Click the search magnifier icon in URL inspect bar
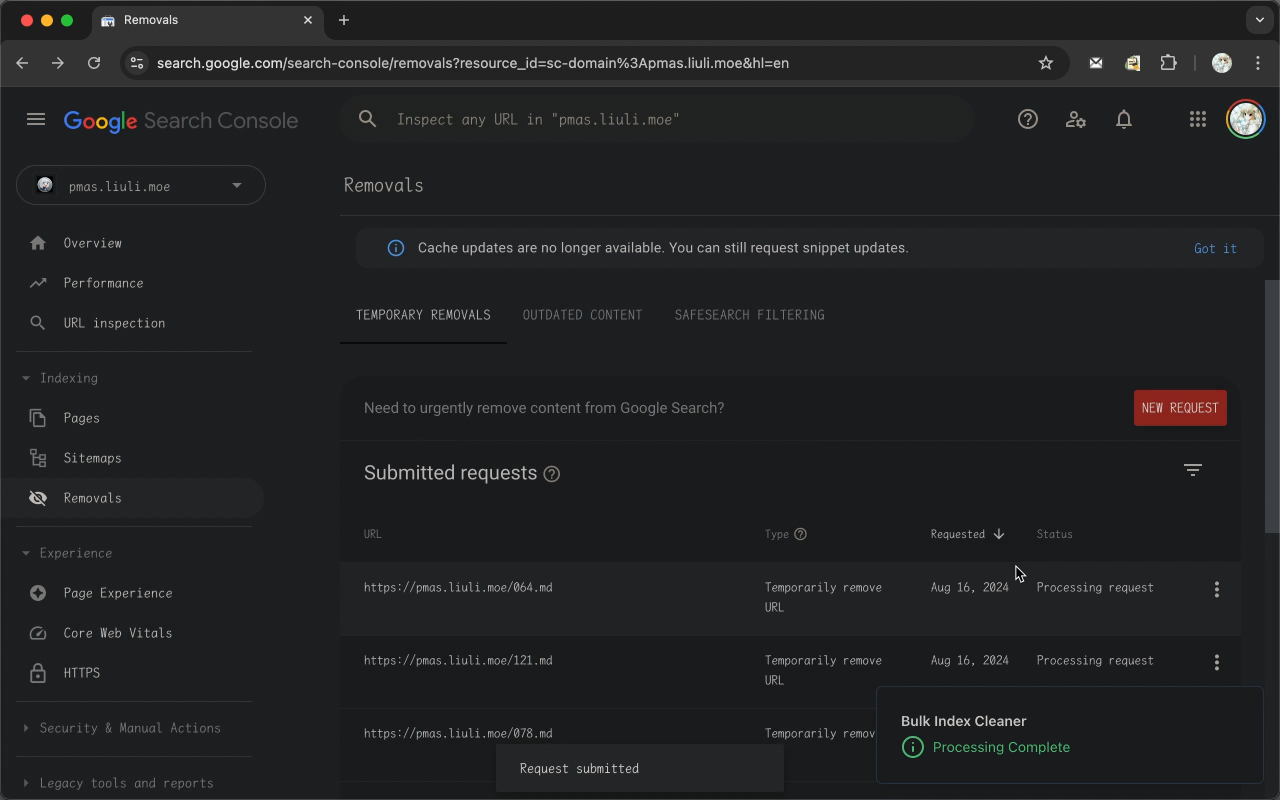This screenshot has width=1280, height=800. tap(368, 119)
